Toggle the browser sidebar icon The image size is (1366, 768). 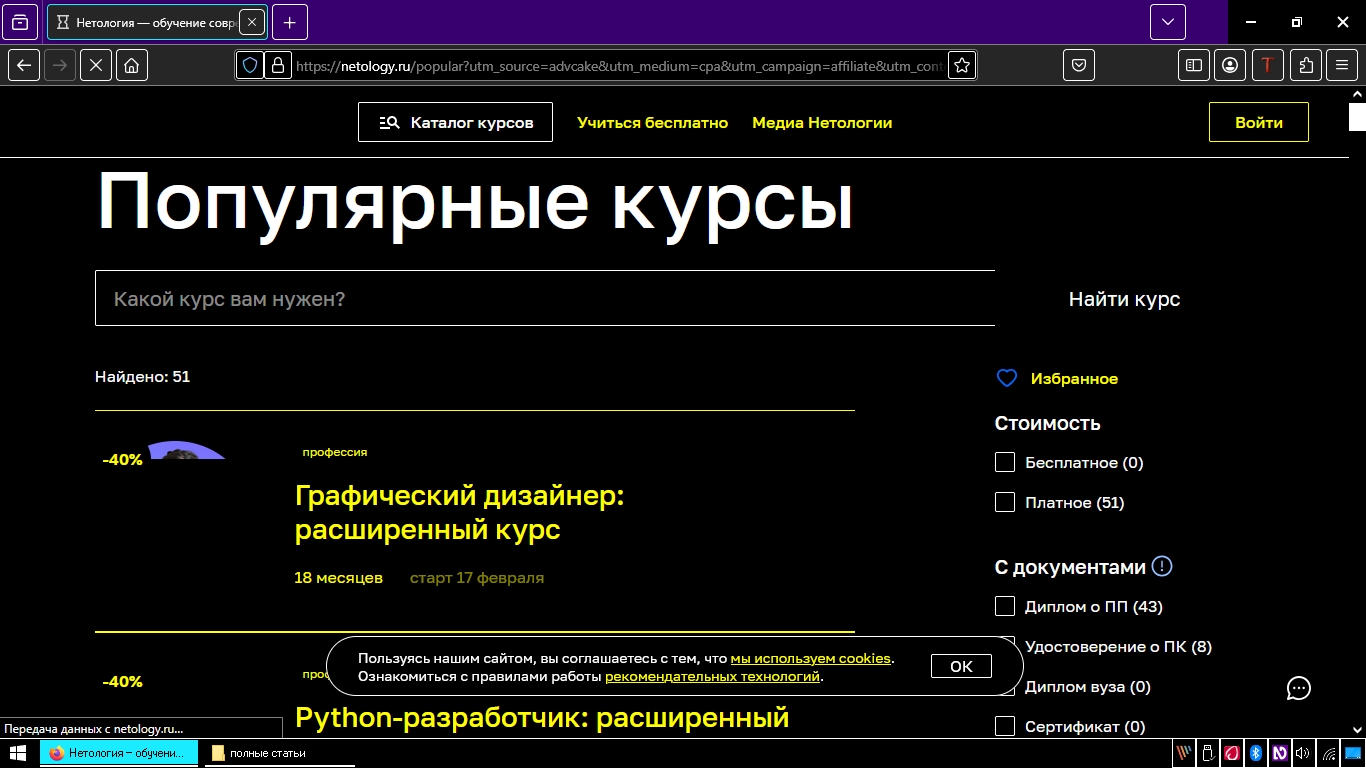click(x=1193, y=65)
